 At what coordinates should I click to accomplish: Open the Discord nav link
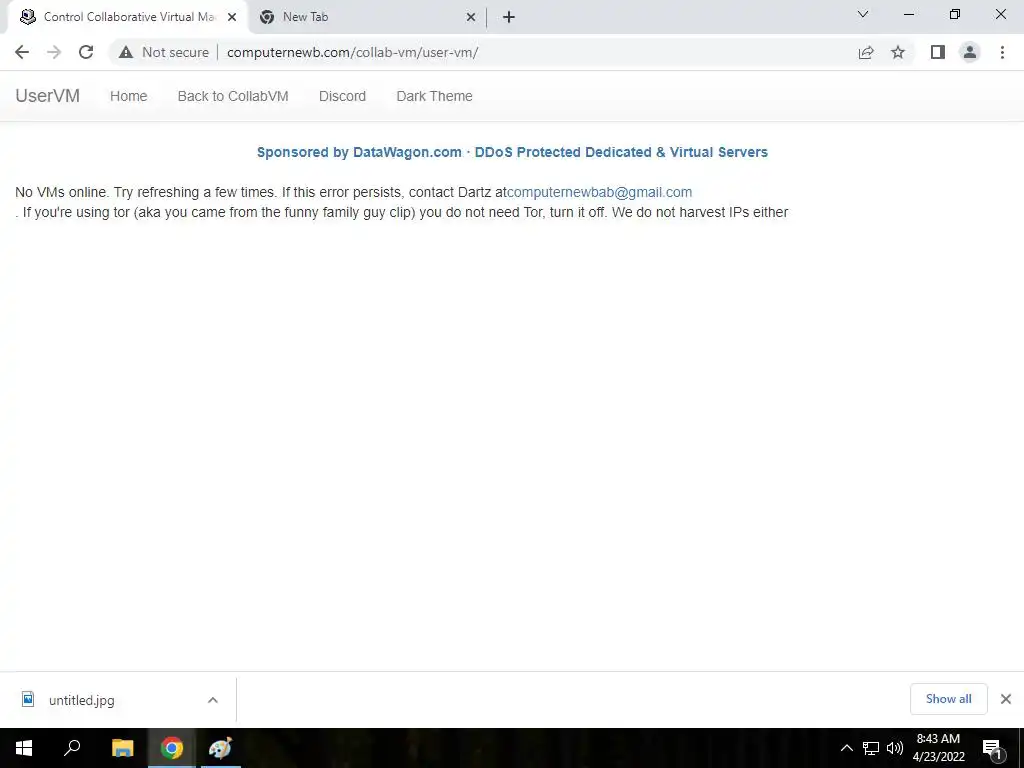pos(342,96)
